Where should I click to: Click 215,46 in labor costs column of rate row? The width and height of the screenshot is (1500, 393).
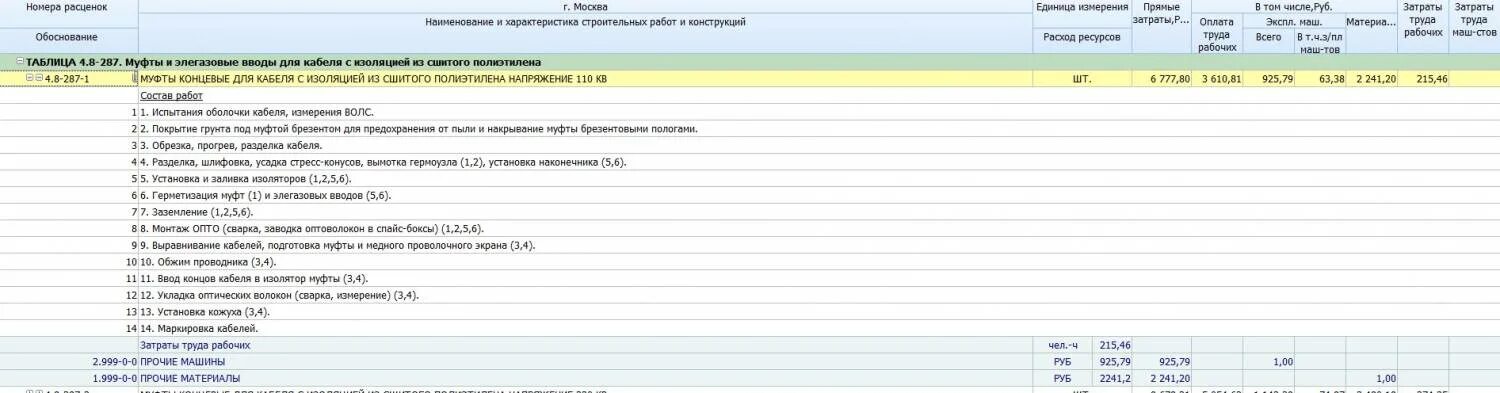pyautogui.click(x=1432, y=78)
